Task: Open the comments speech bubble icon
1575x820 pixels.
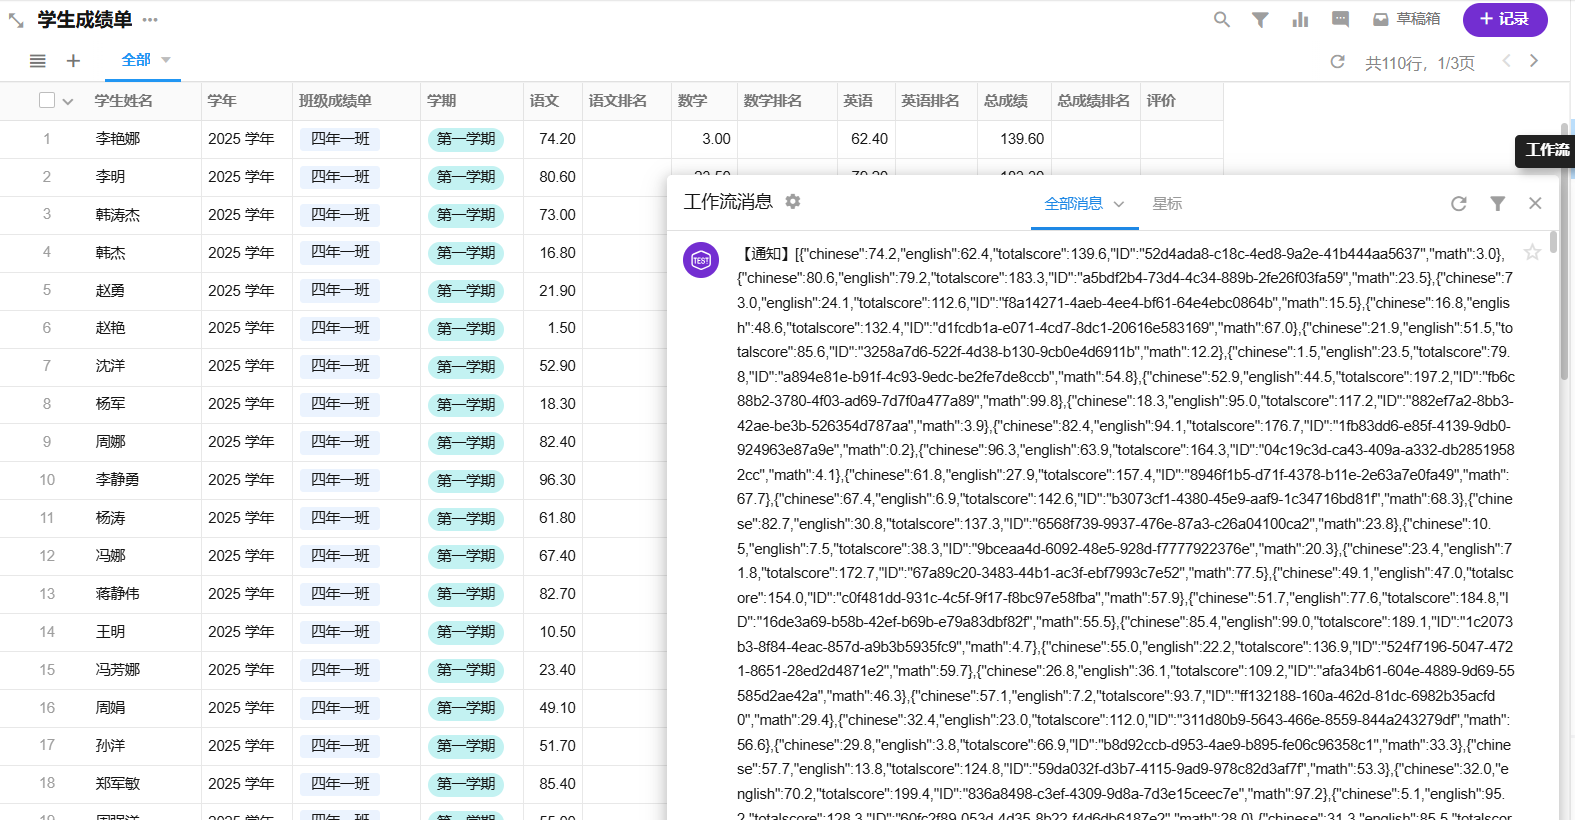Action: pyautogui.click(x=1340, y=19)
